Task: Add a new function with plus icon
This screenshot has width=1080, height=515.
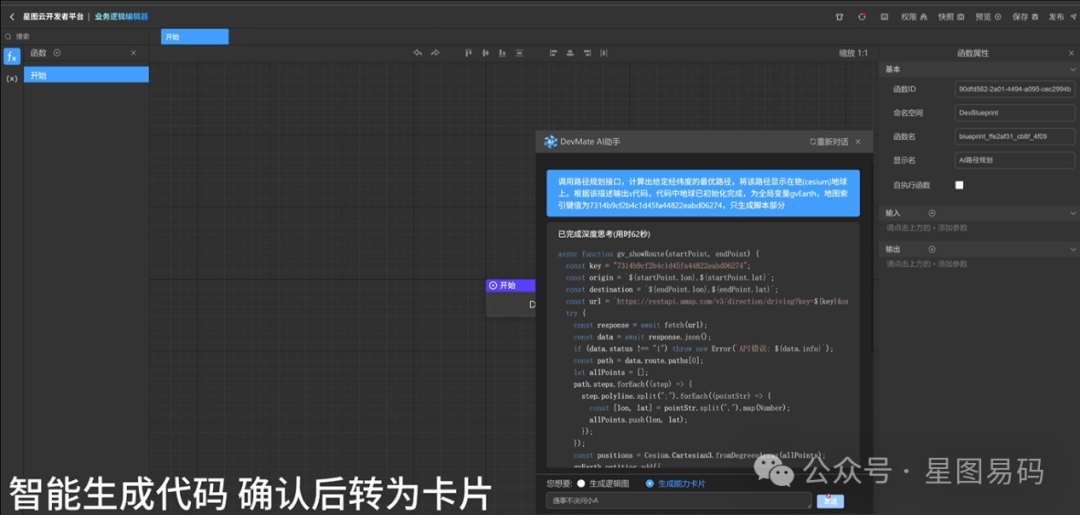Action: (57, 53)
